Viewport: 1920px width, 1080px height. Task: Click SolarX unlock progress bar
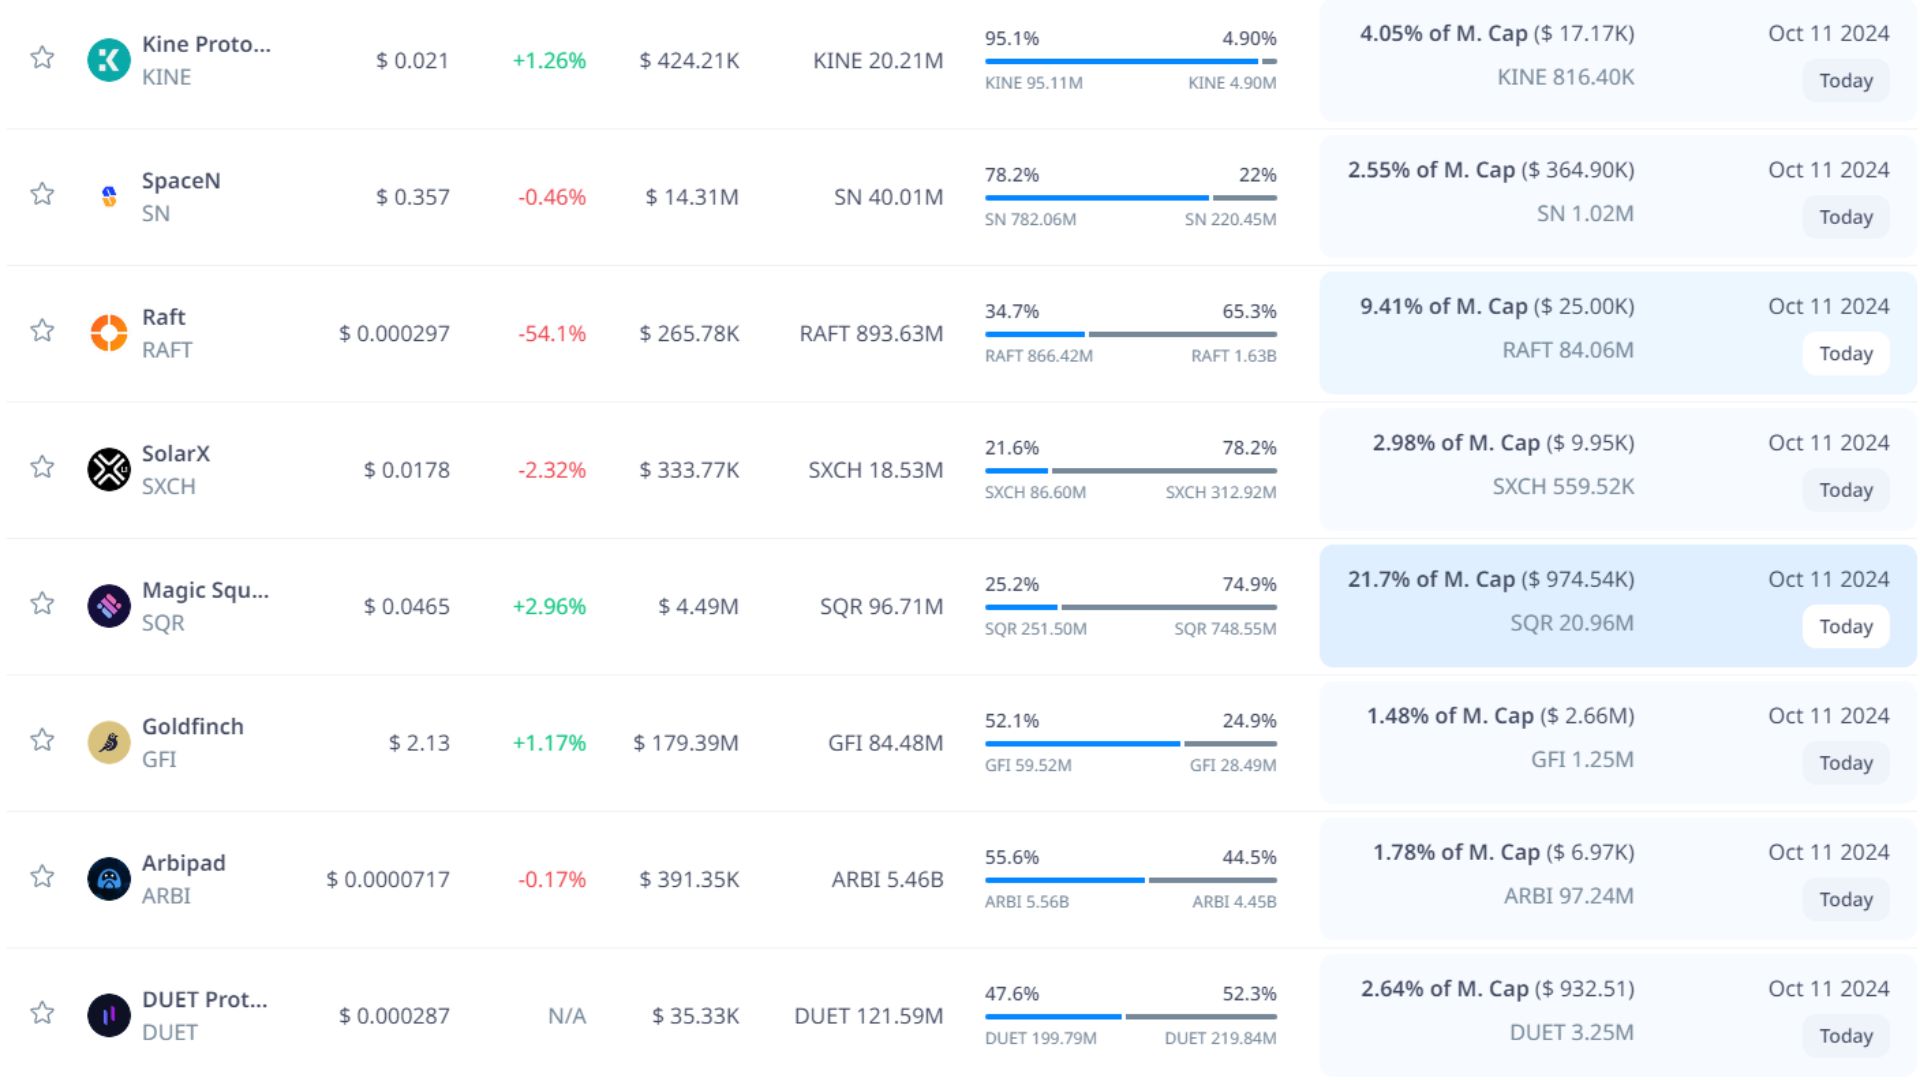[x=1130, y=470]
